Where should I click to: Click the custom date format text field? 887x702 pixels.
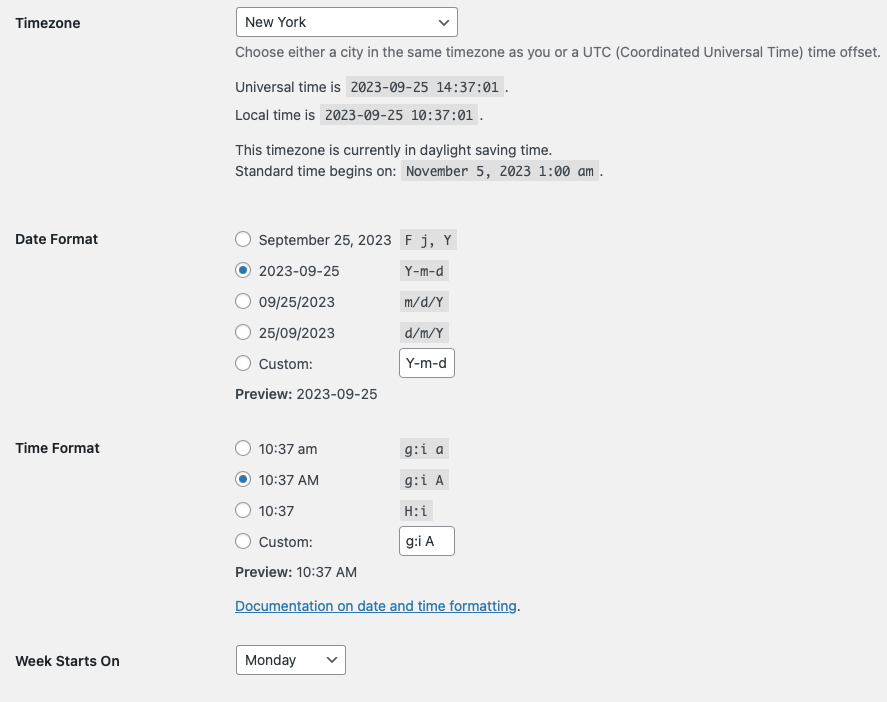point(427,363)
